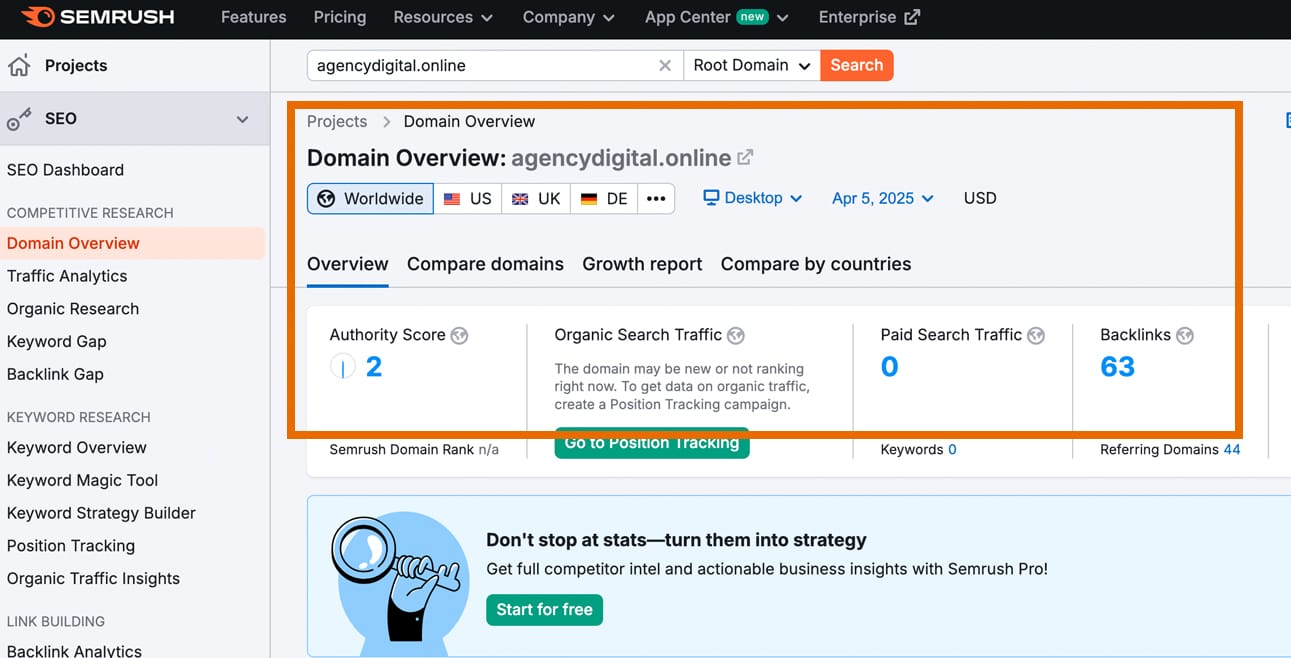Screen dimensions: 1291x658
Task: Open the Root Domain dropdown
Action: point(752,66)
